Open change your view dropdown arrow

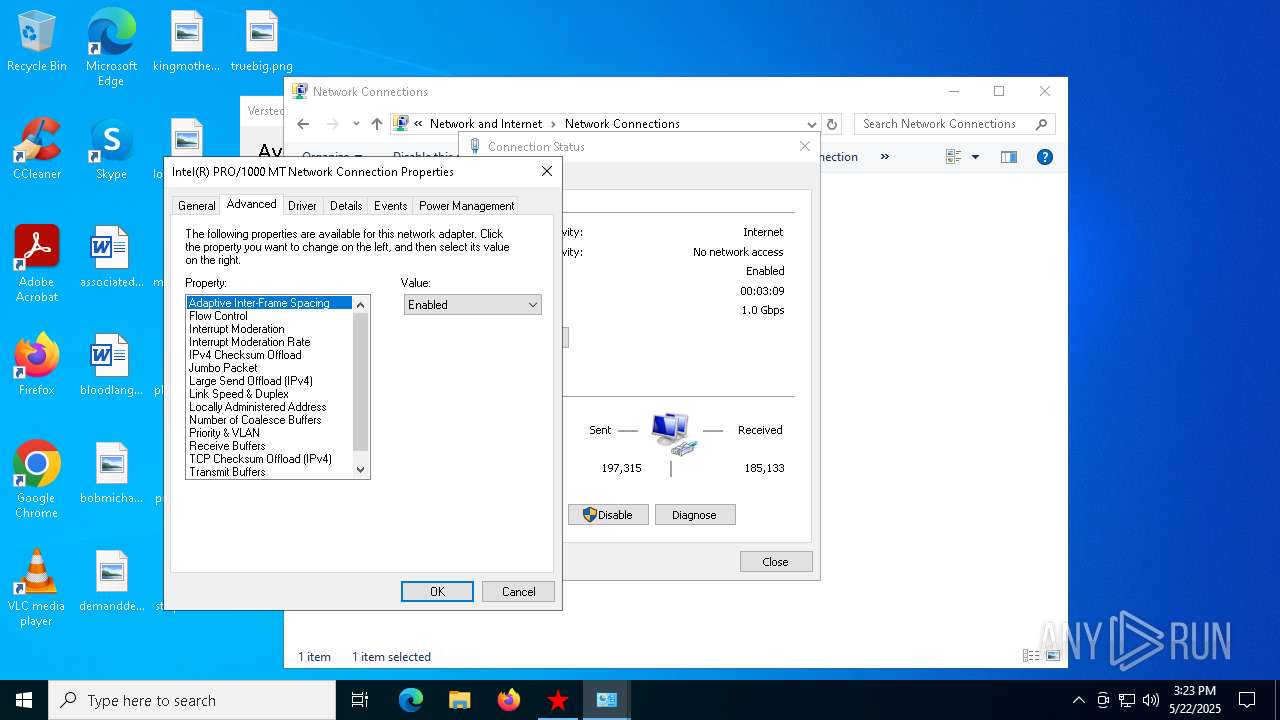point(975,157)
